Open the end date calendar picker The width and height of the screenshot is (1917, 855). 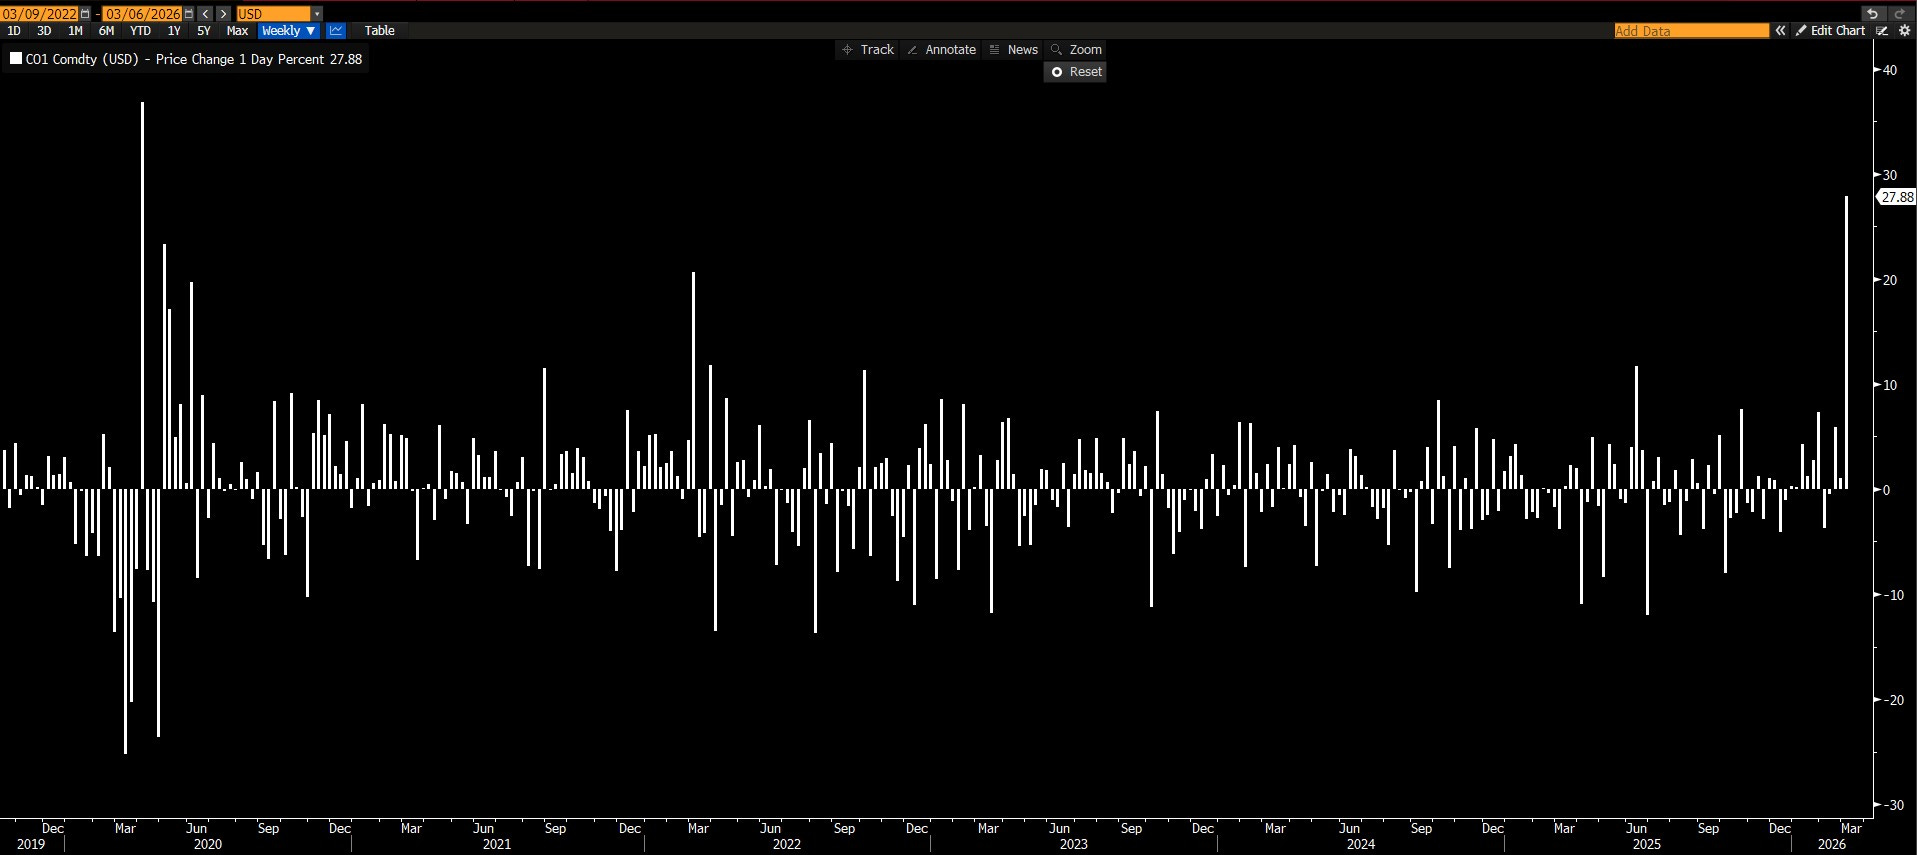[x=189, y=14]
